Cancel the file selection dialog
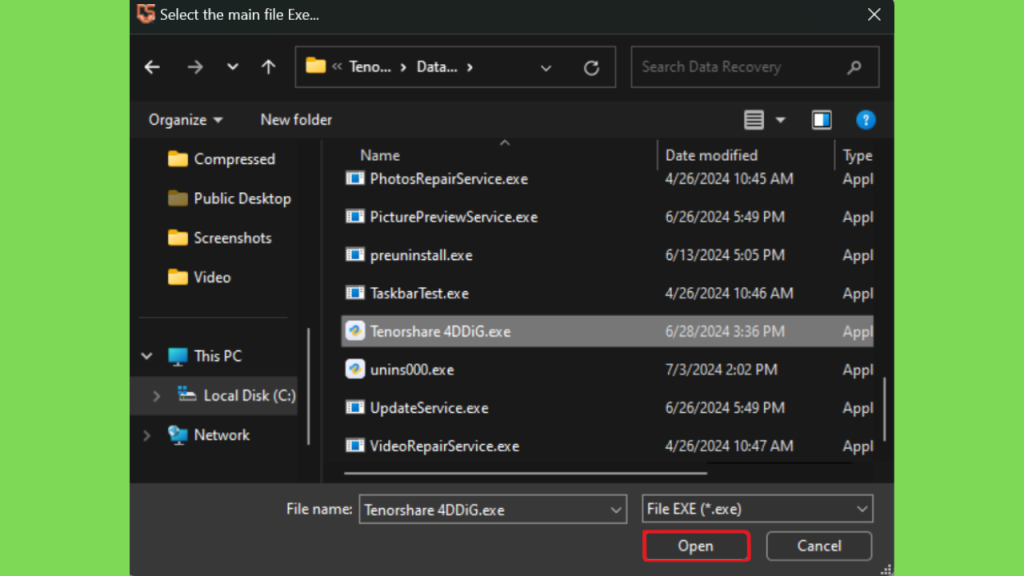 [x=819, y=546]
